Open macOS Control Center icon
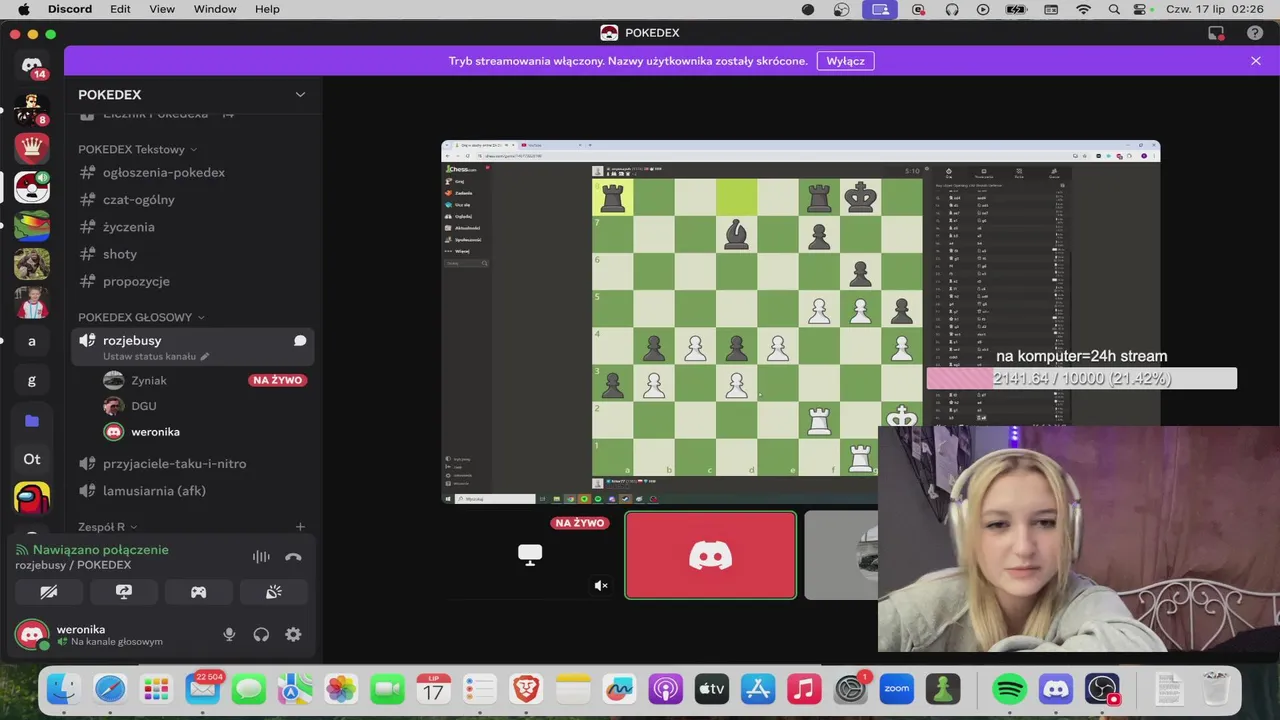Image resolution: width=1280 pixels, height=720 pixels. pyautogui.click(x=1140, y=9)
